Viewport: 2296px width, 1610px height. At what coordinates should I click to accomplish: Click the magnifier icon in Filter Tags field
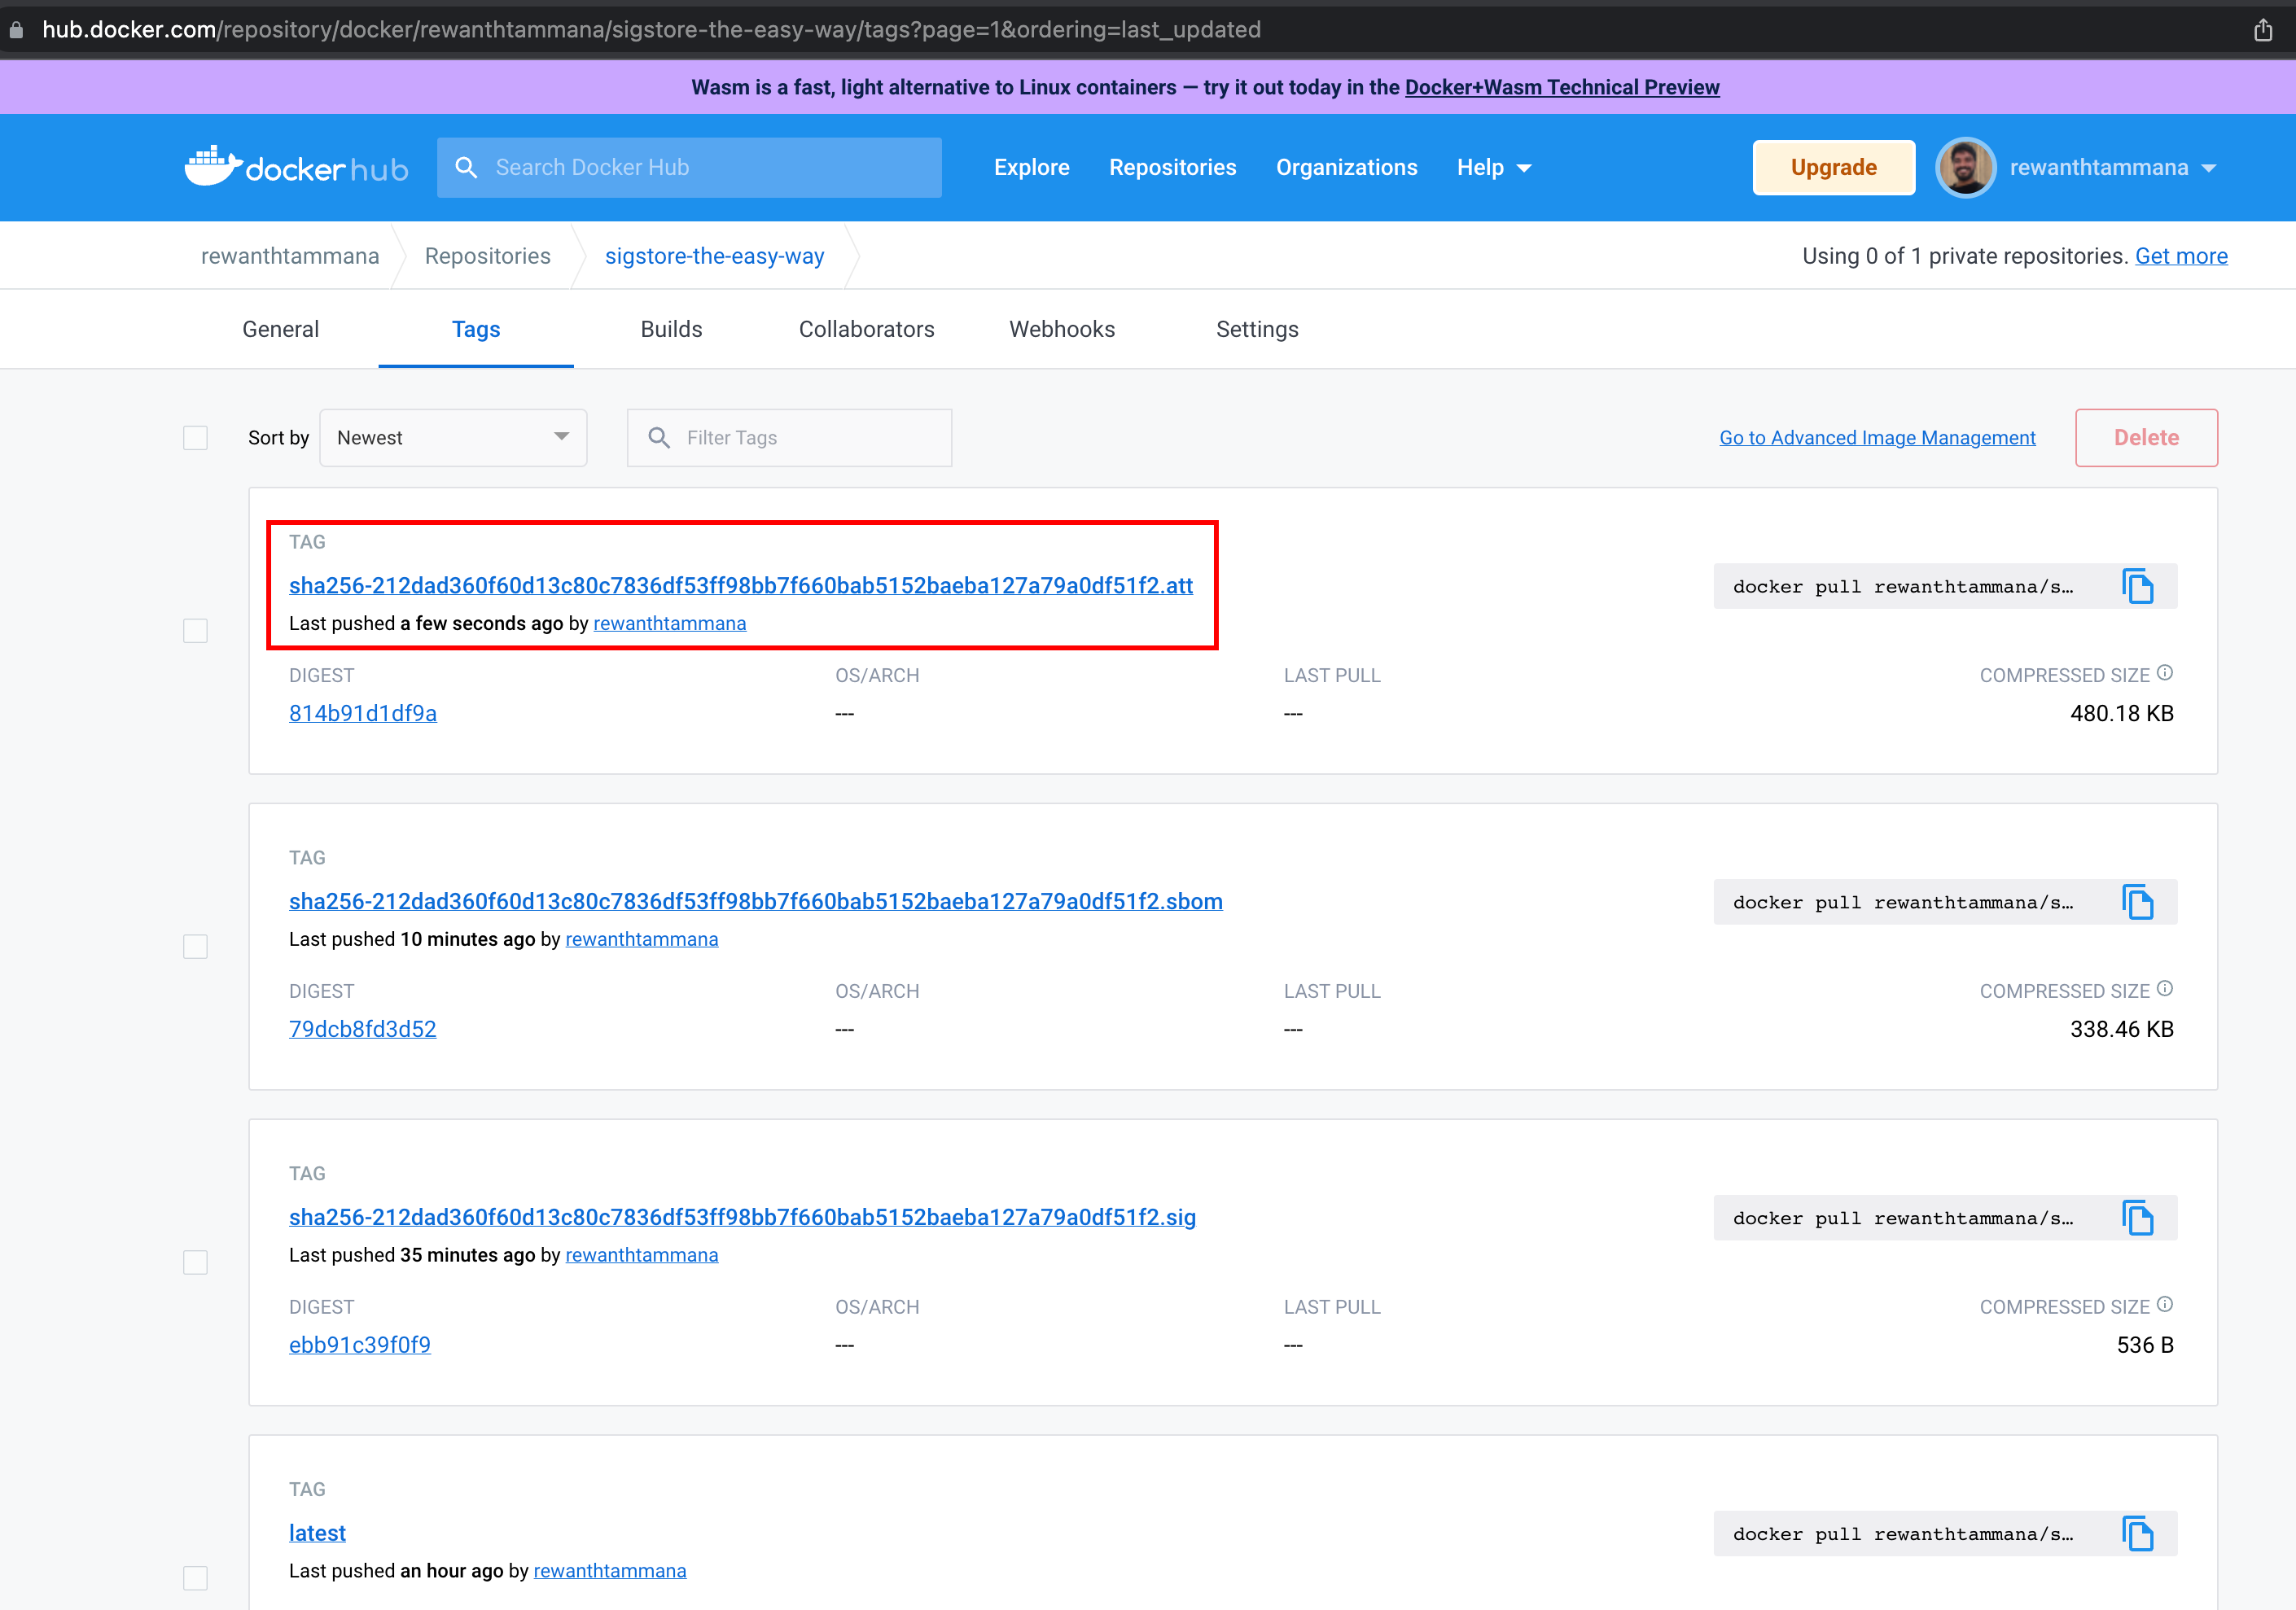tap(659, 438)
